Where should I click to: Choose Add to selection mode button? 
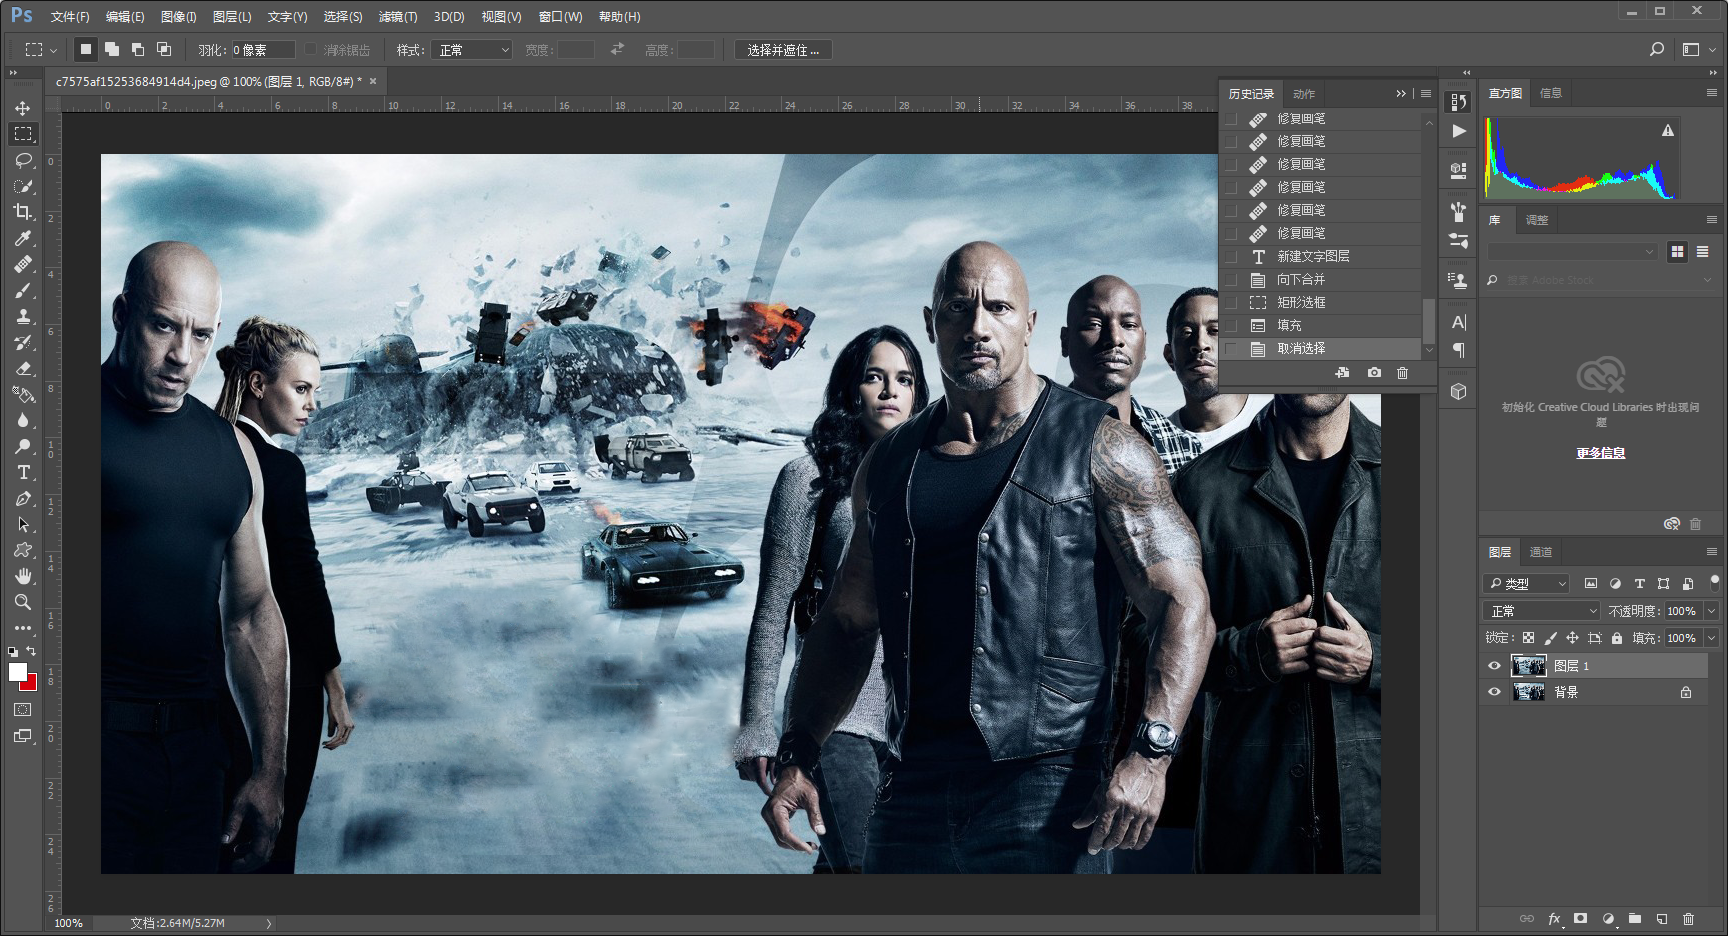(x=112, y=49)
